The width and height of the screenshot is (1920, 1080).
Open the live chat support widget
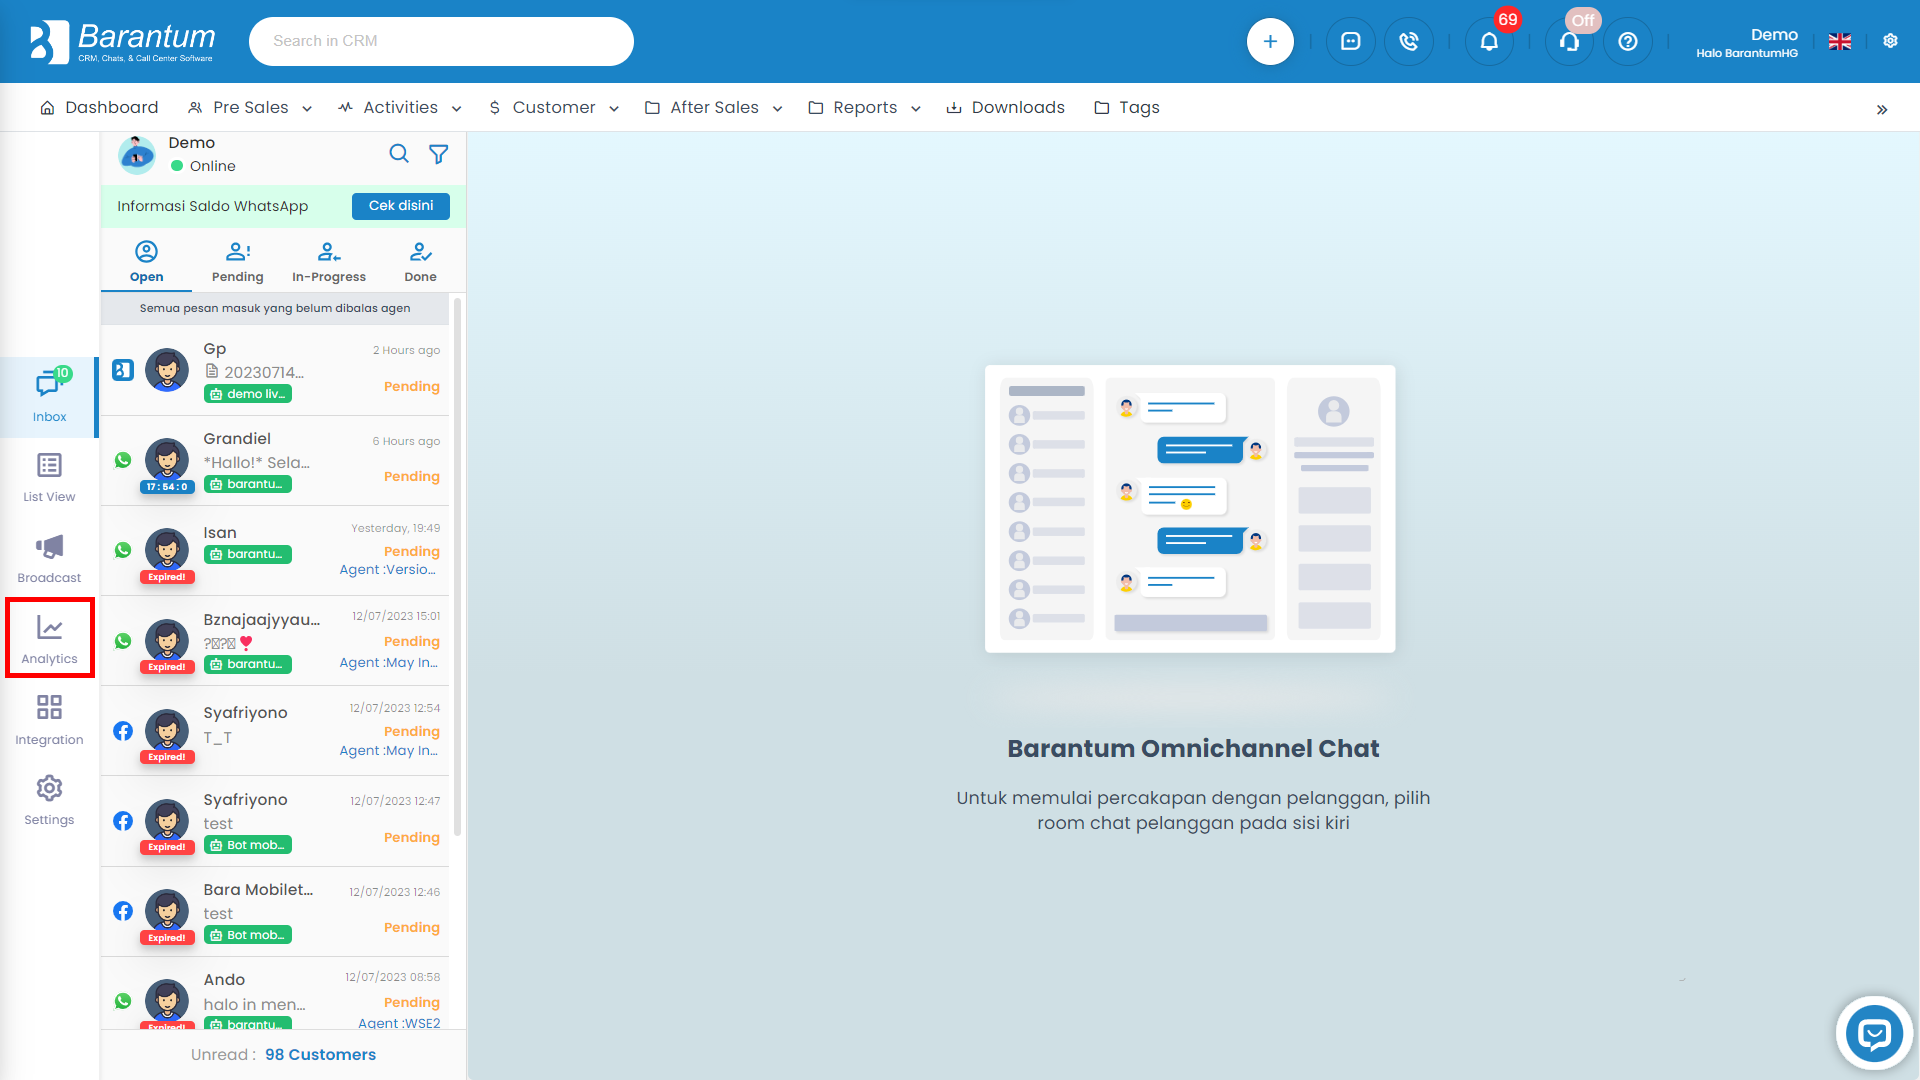pos(1874,1034)
